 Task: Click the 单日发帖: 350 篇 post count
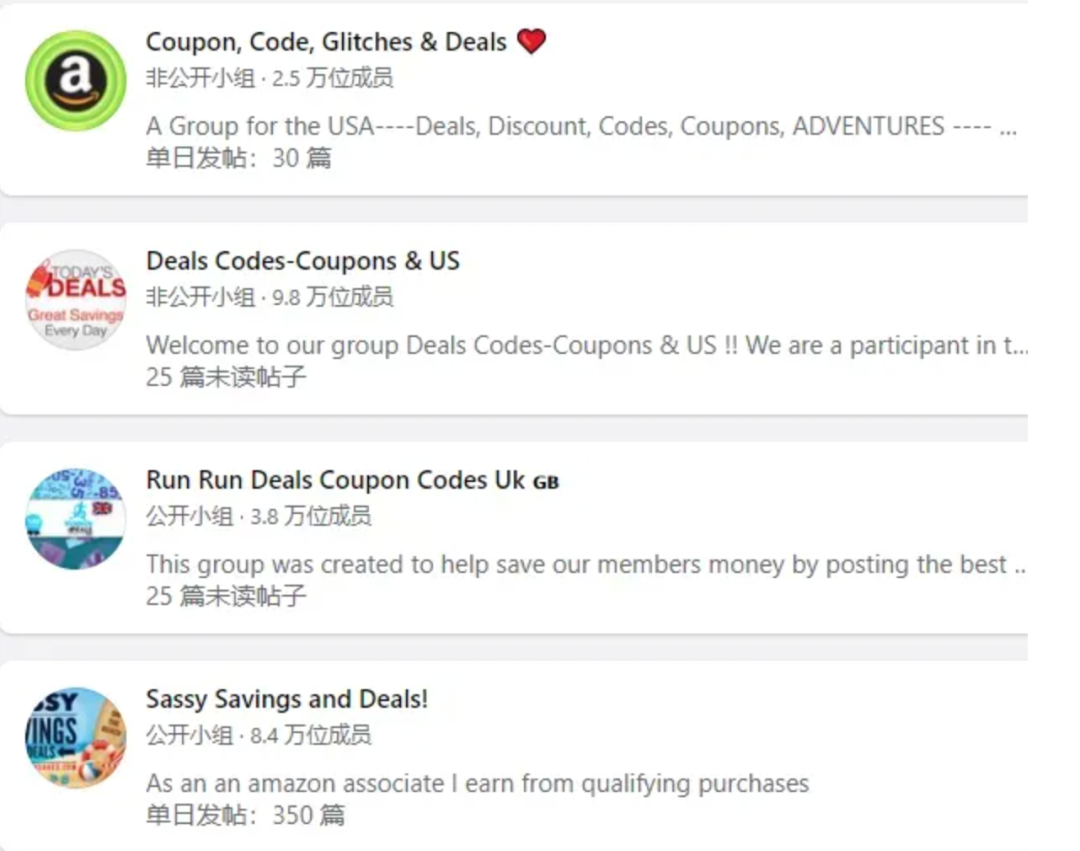click(245, 815)
